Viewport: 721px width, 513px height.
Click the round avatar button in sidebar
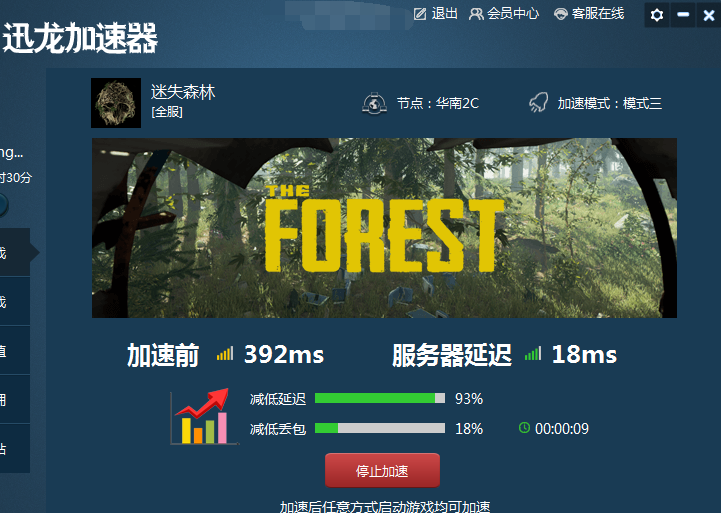click(3, 205)
